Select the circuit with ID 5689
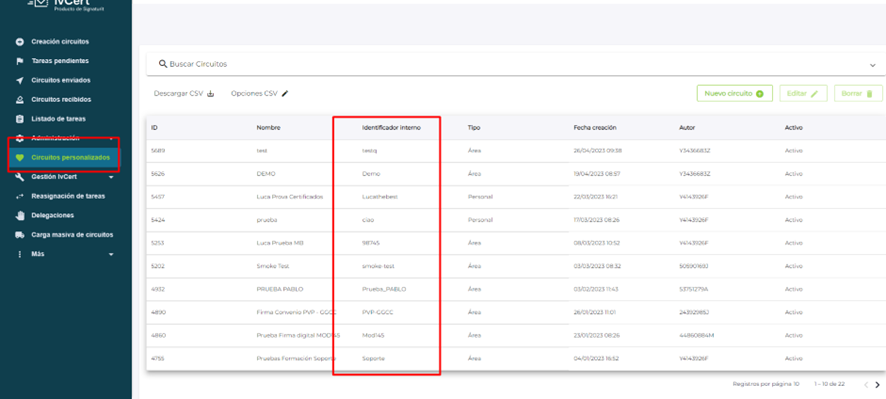This screenshot has height=399, width=886. [158, 151]
